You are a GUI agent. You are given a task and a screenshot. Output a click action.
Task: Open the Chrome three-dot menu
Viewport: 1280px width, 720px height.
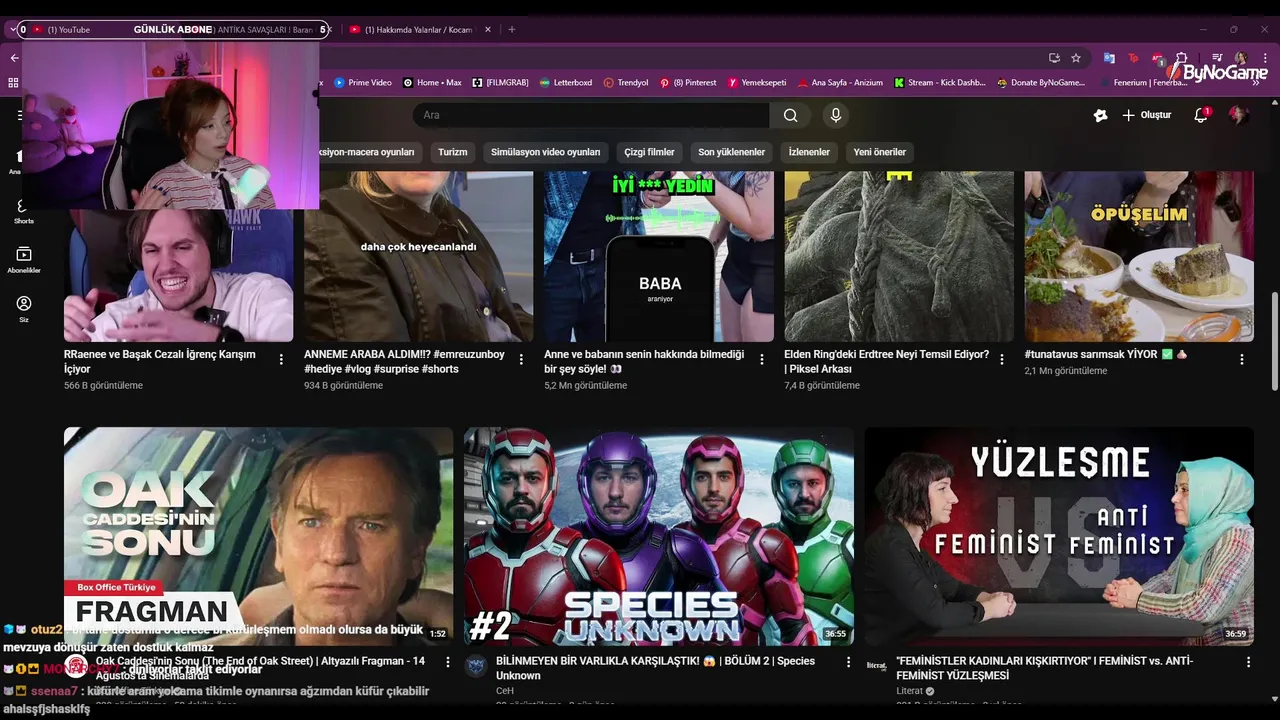pyautogui.click(x=1265, y=58)
